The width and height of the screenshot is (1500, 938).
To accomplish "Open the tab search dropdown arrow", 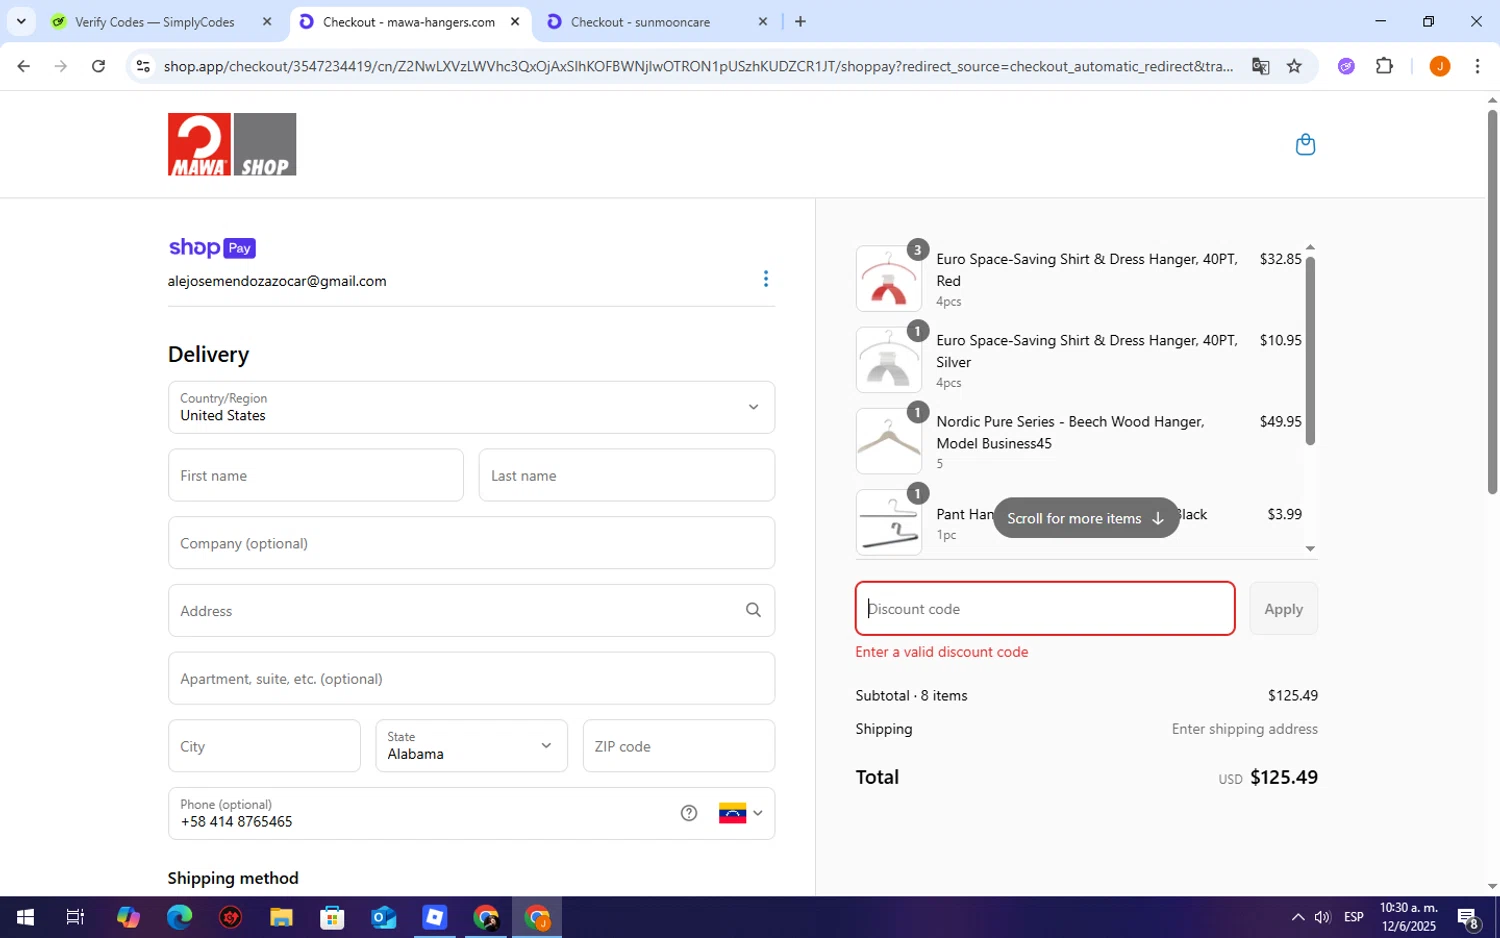I will click(x=21, y=21).
